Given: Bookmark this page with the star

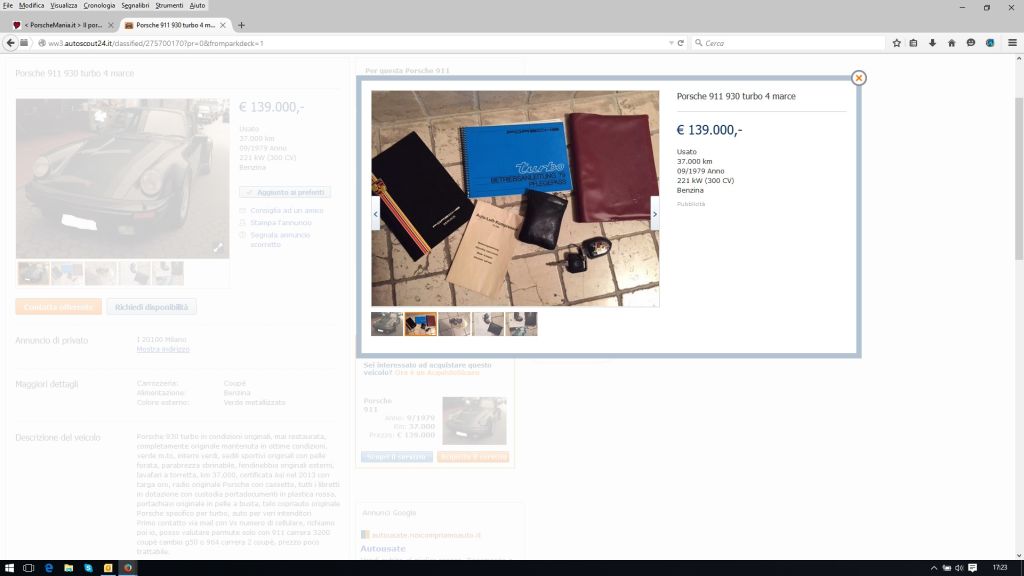Looking at the screenshot, I should pyautogui.click(x=897, y=43).
